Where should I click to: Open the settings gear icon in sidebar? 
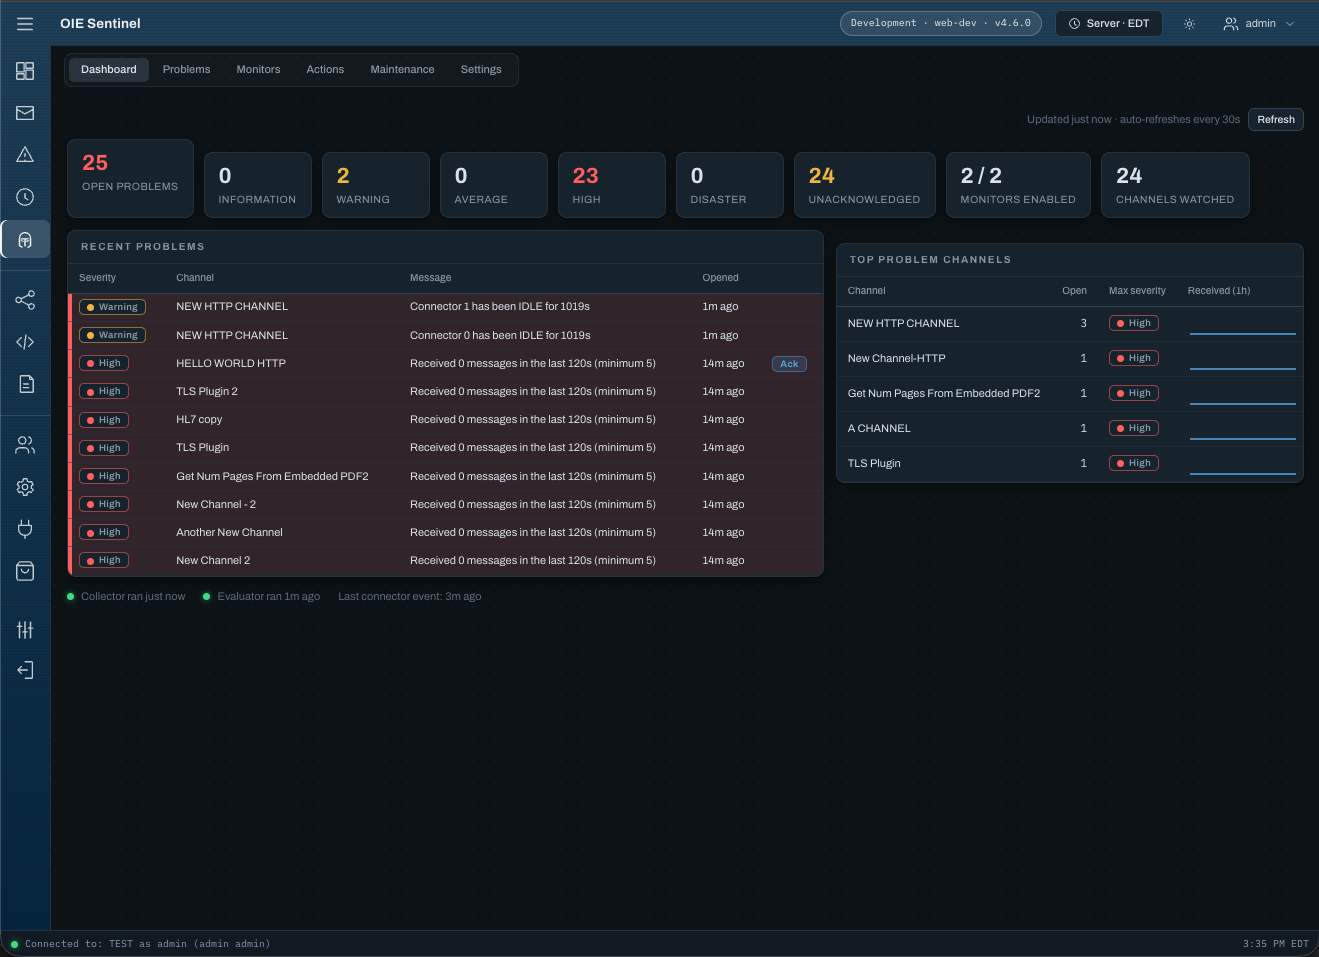click(x=25, y=487)
